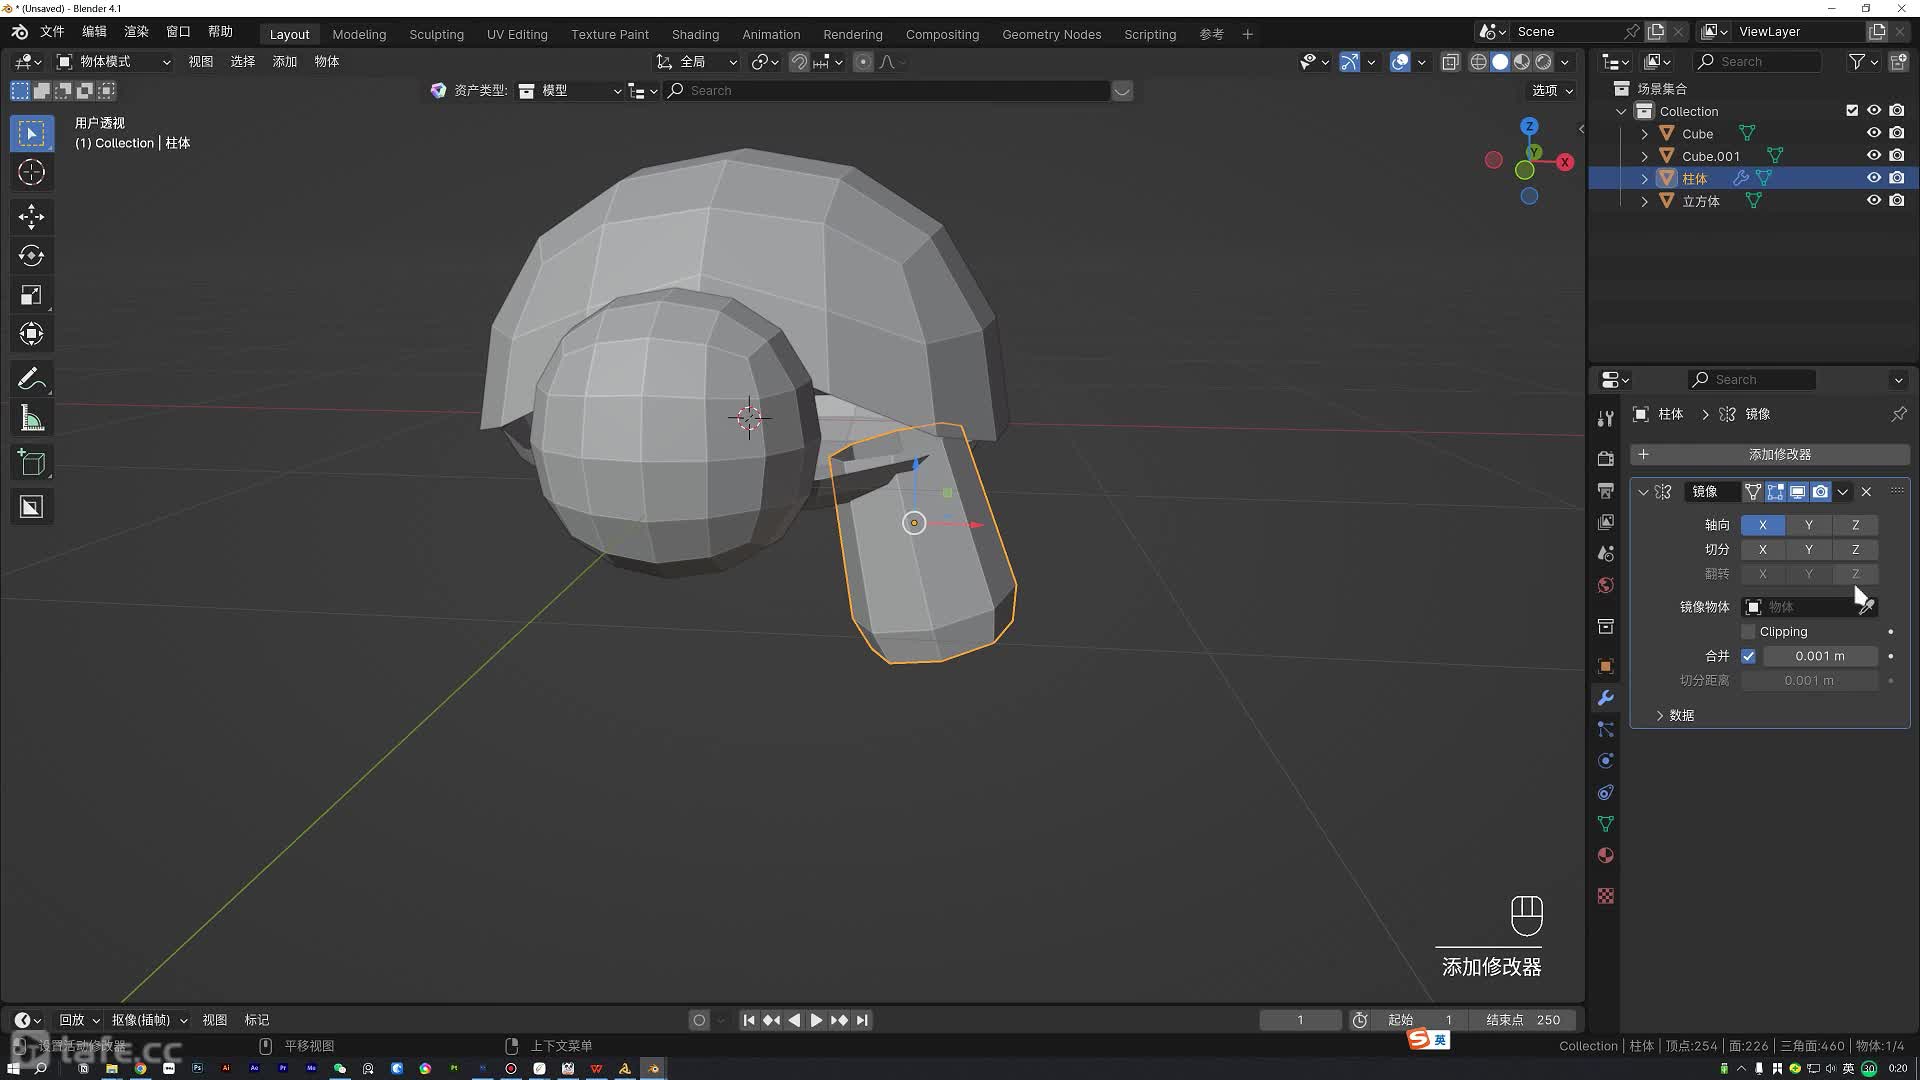Open the 回放 playback dropdown
The image size is (1920, 1080).
coord(79,1020)
